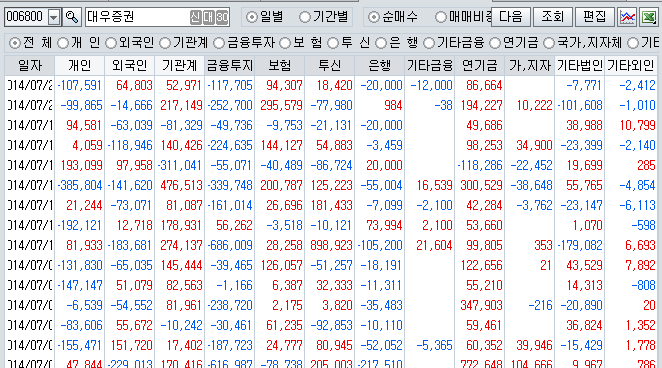This screenshot has height=368, width=662.
Task: Click the 30 badge icon beside 대우증권
Action: coord(222,17)
